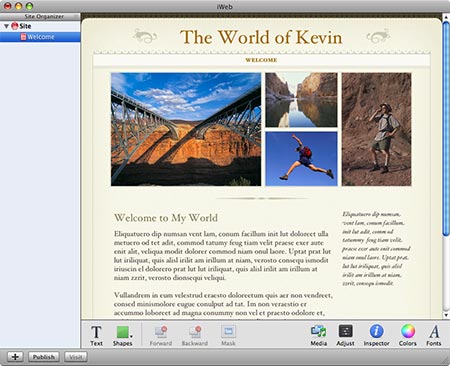The width and height of the screenshot is (450, 366).
Task: Click the green zoom window button
Action: 29,6
